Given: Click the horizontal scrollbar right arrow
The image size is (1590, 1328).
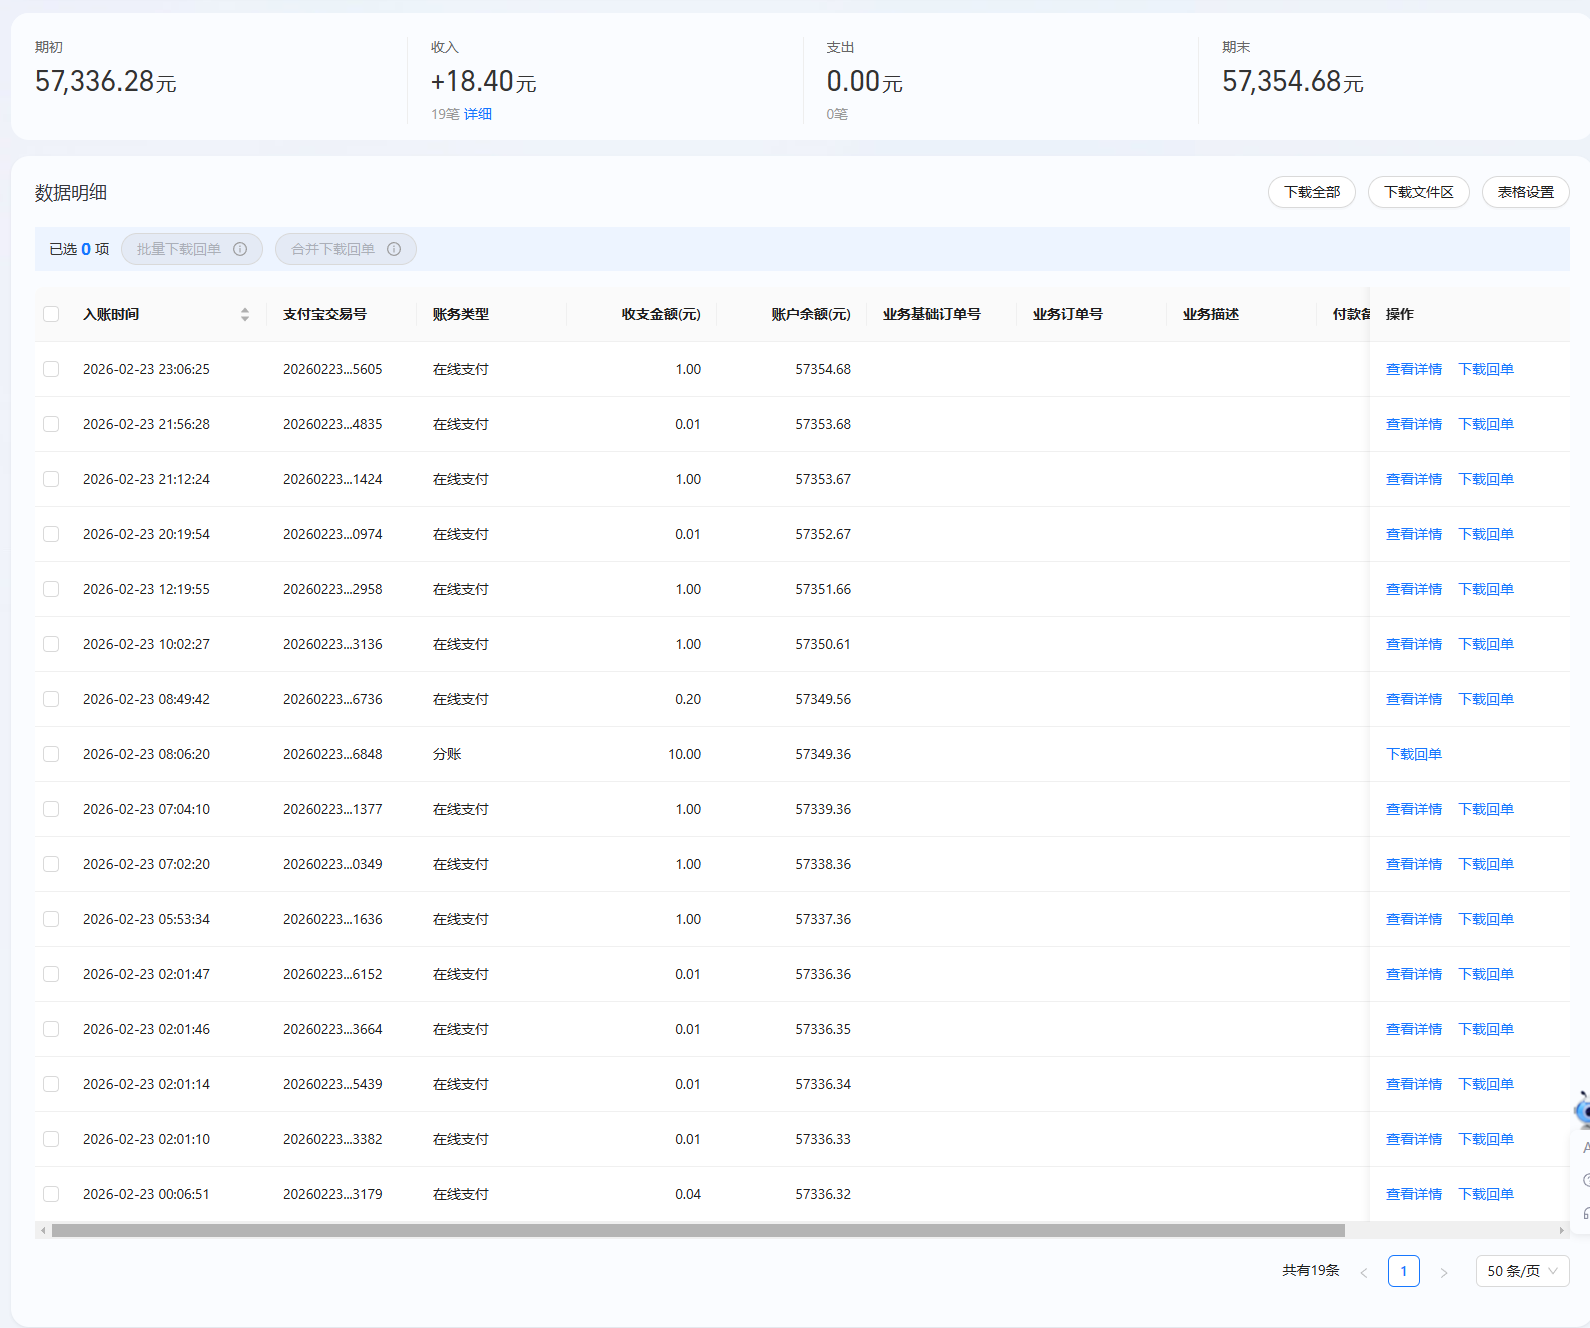Looking at the screenshot, I should pos(1562,1230).
